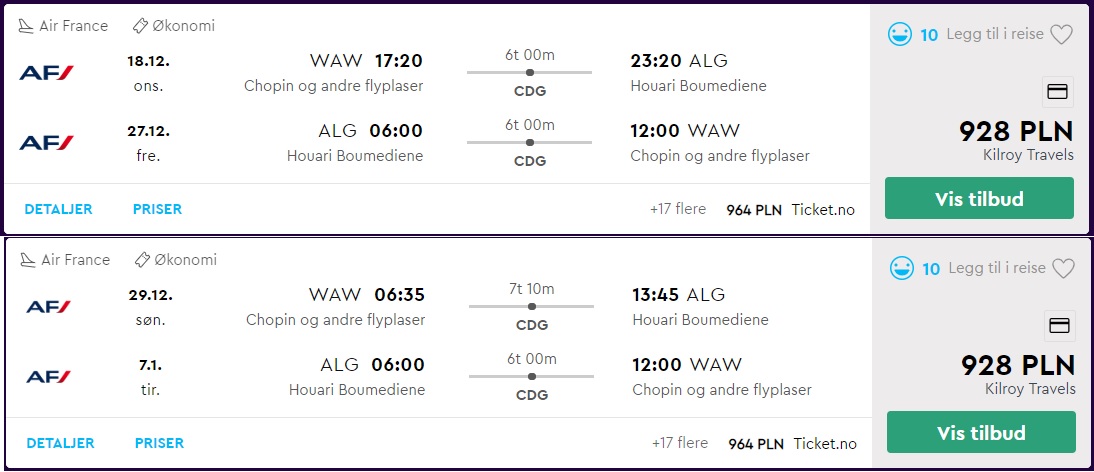Click credit card icon in first offer
This screenshot has height=472, width=1094.
click(x=1058, y=92)
